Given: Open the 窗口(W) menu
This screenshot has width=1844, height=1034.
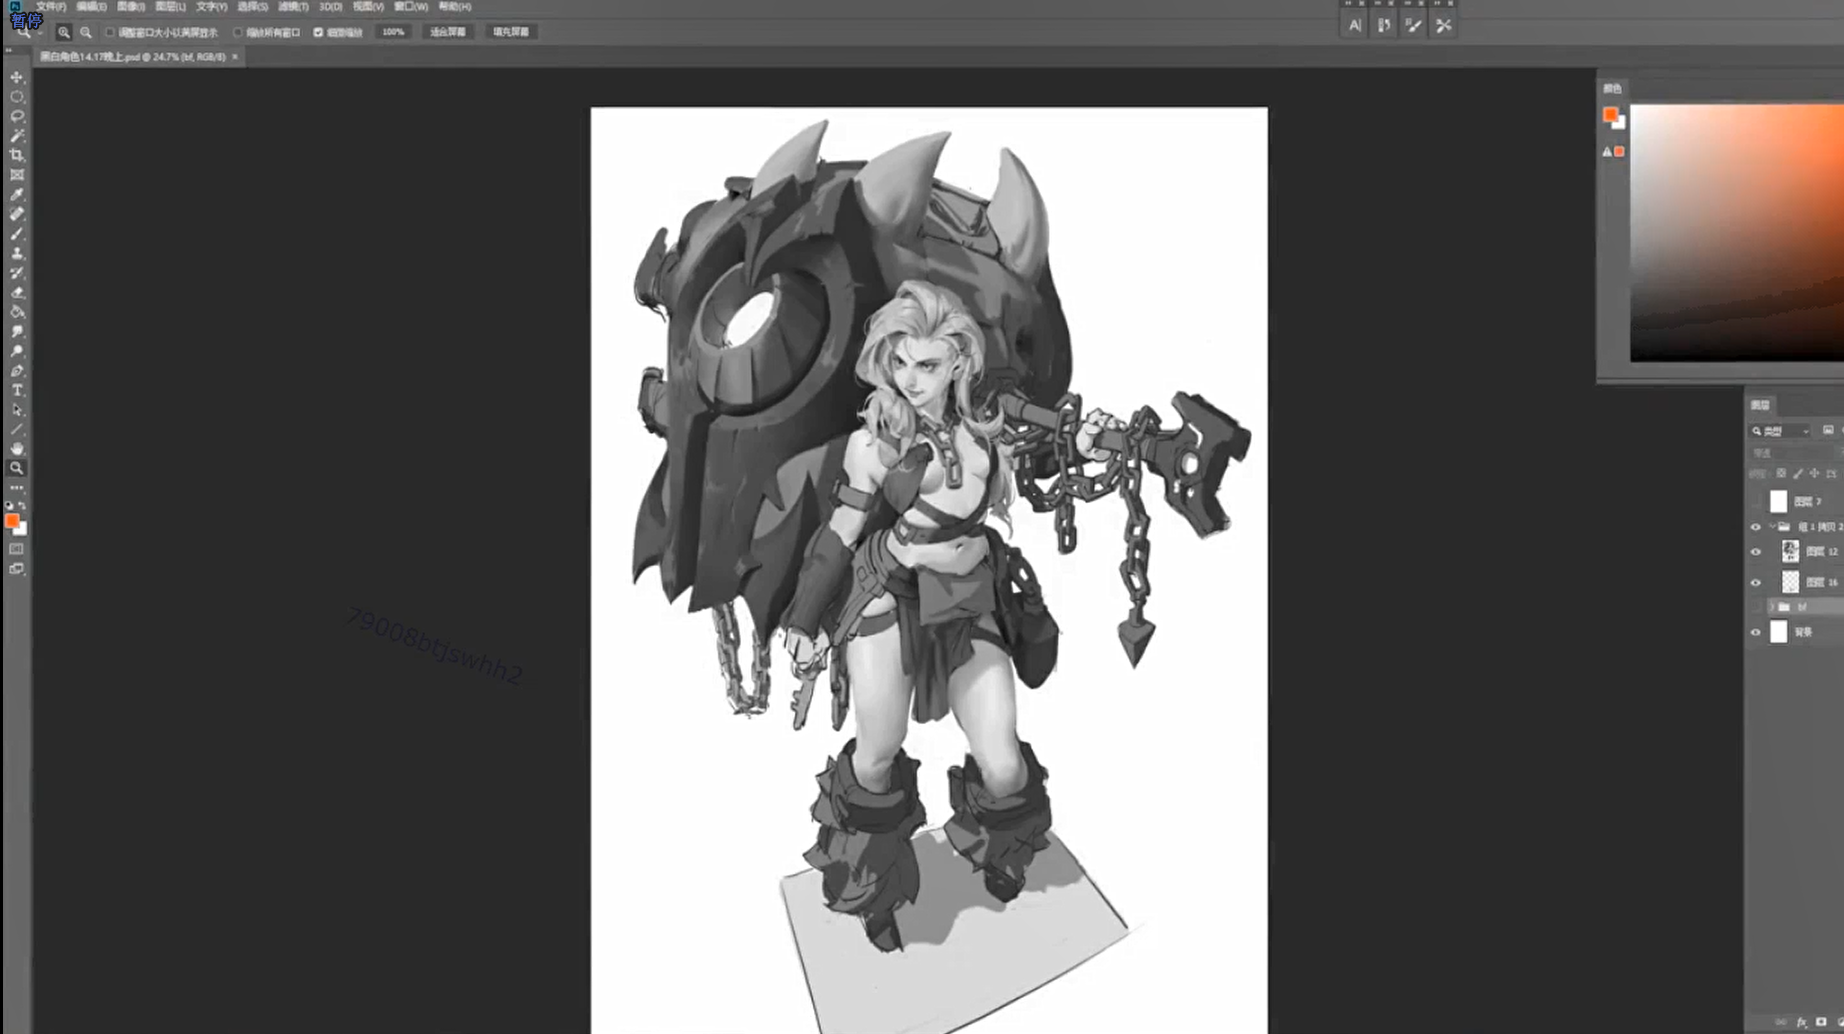Looking at the screenshot, I should [411, 7].
